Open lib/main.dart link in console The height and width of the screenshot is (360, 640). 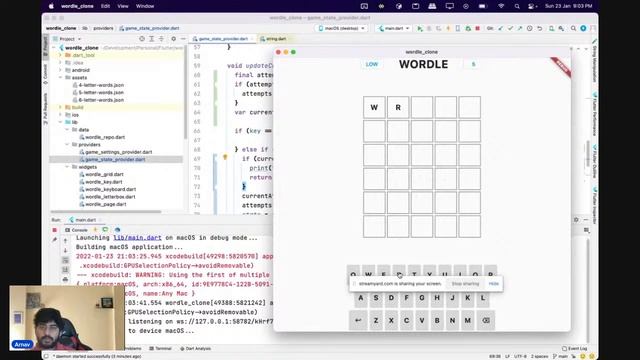[138, 238]
